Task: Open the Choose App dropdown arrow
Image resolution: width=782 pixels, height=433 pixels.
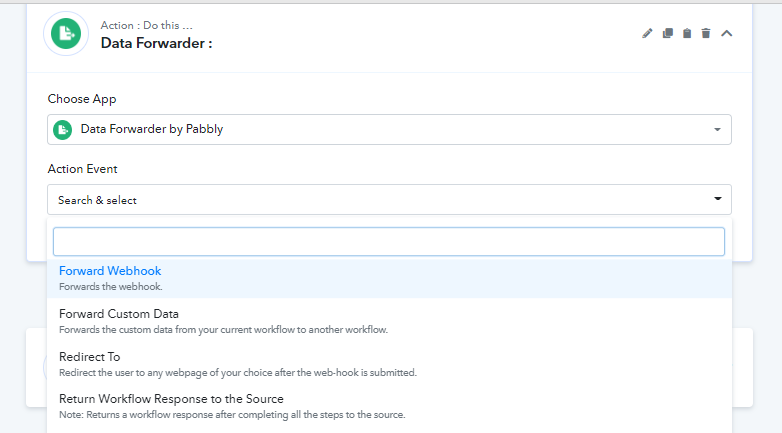Action: [x=717, y=130]
